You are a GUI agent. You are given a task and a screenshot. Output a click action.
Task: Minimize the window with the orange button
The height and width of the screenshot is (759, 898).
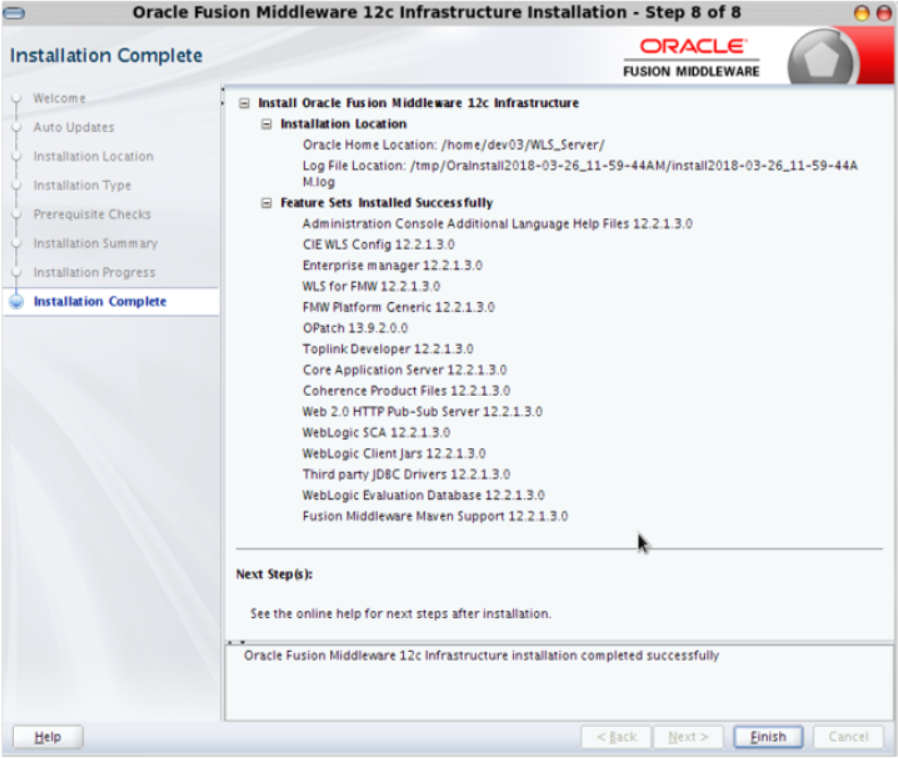click(861, 13)
